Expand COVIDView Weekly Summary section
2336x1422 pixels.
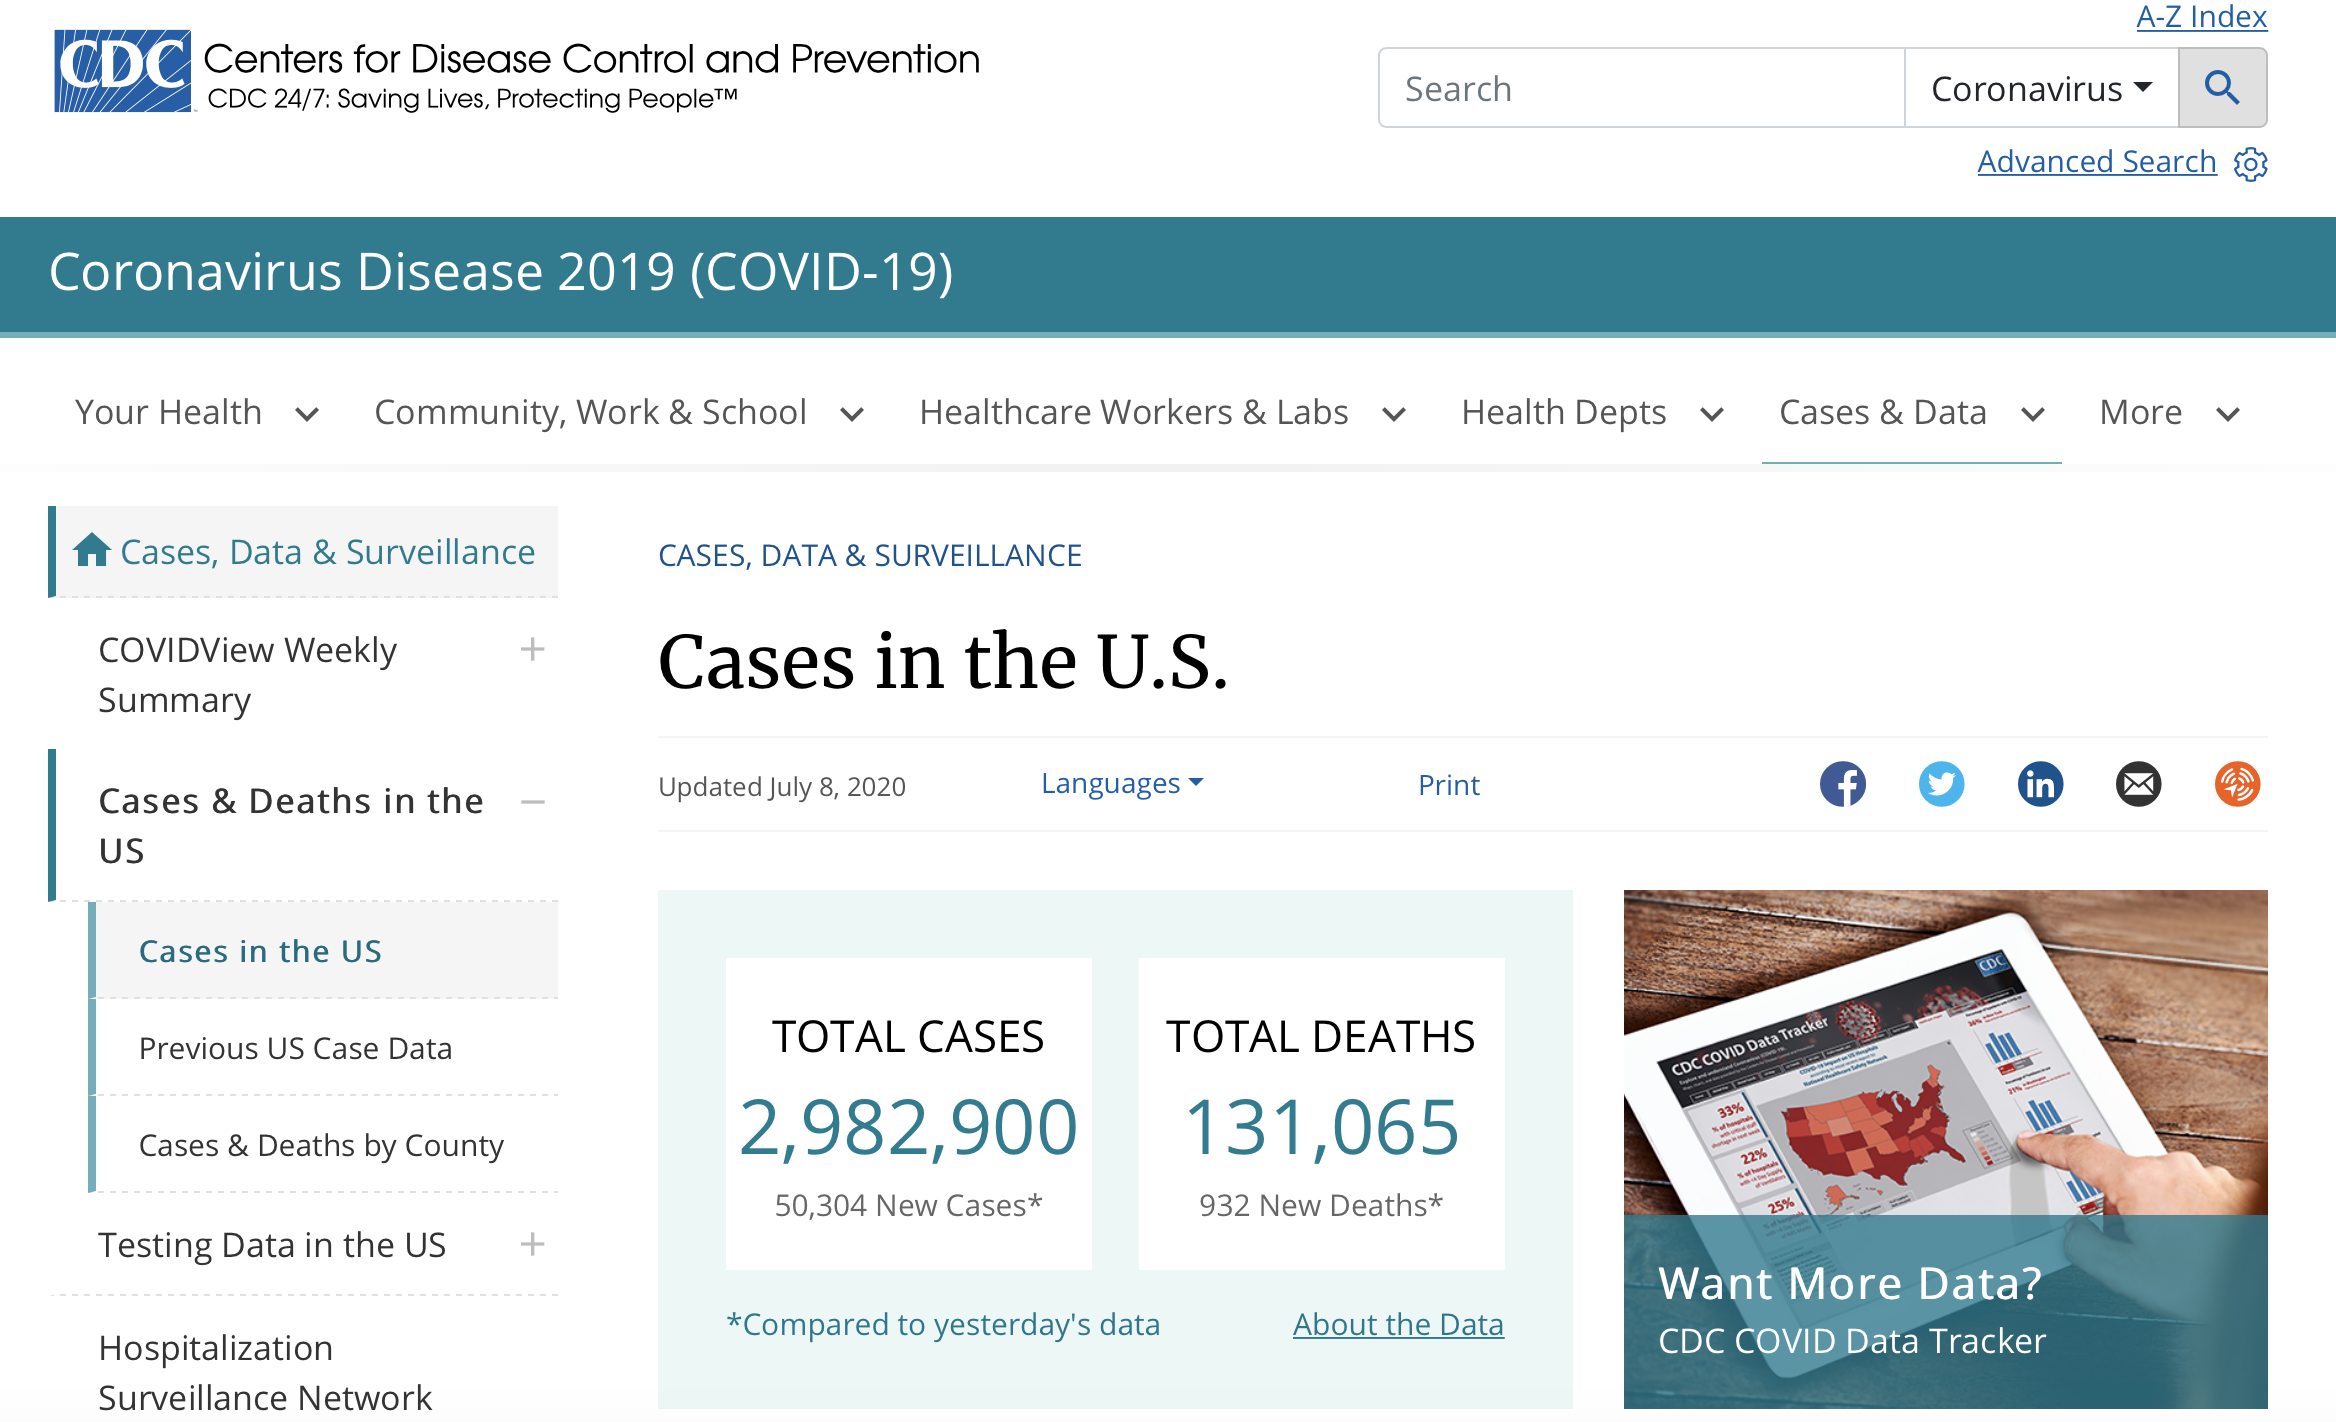point(533,650)
